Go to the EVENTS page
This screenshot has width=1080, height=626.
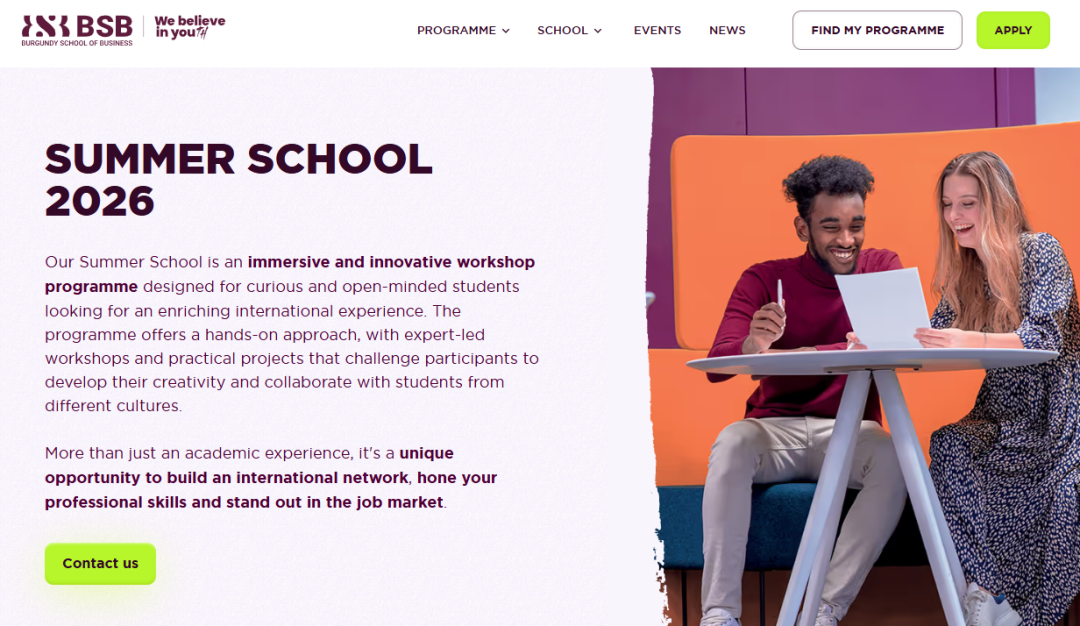coord(657,30)
